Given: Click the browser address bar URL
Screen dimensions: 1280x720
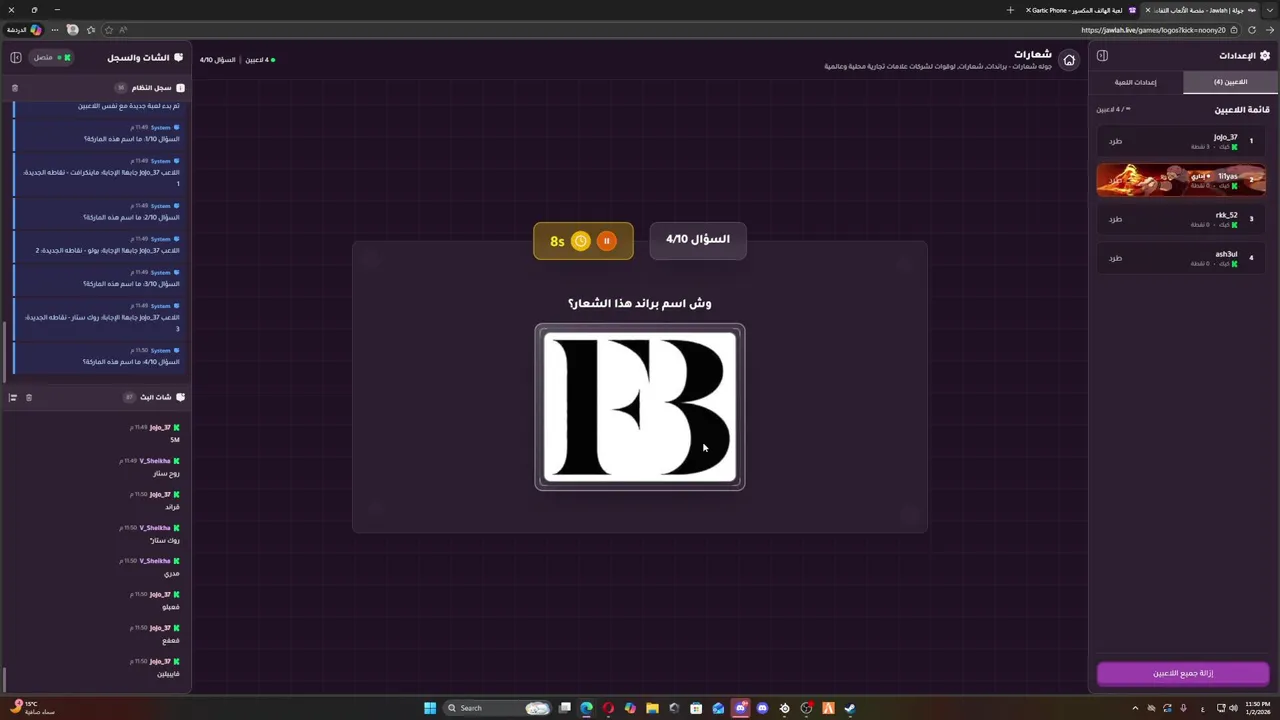Looking at the screenshot, I should (1153, 30).
